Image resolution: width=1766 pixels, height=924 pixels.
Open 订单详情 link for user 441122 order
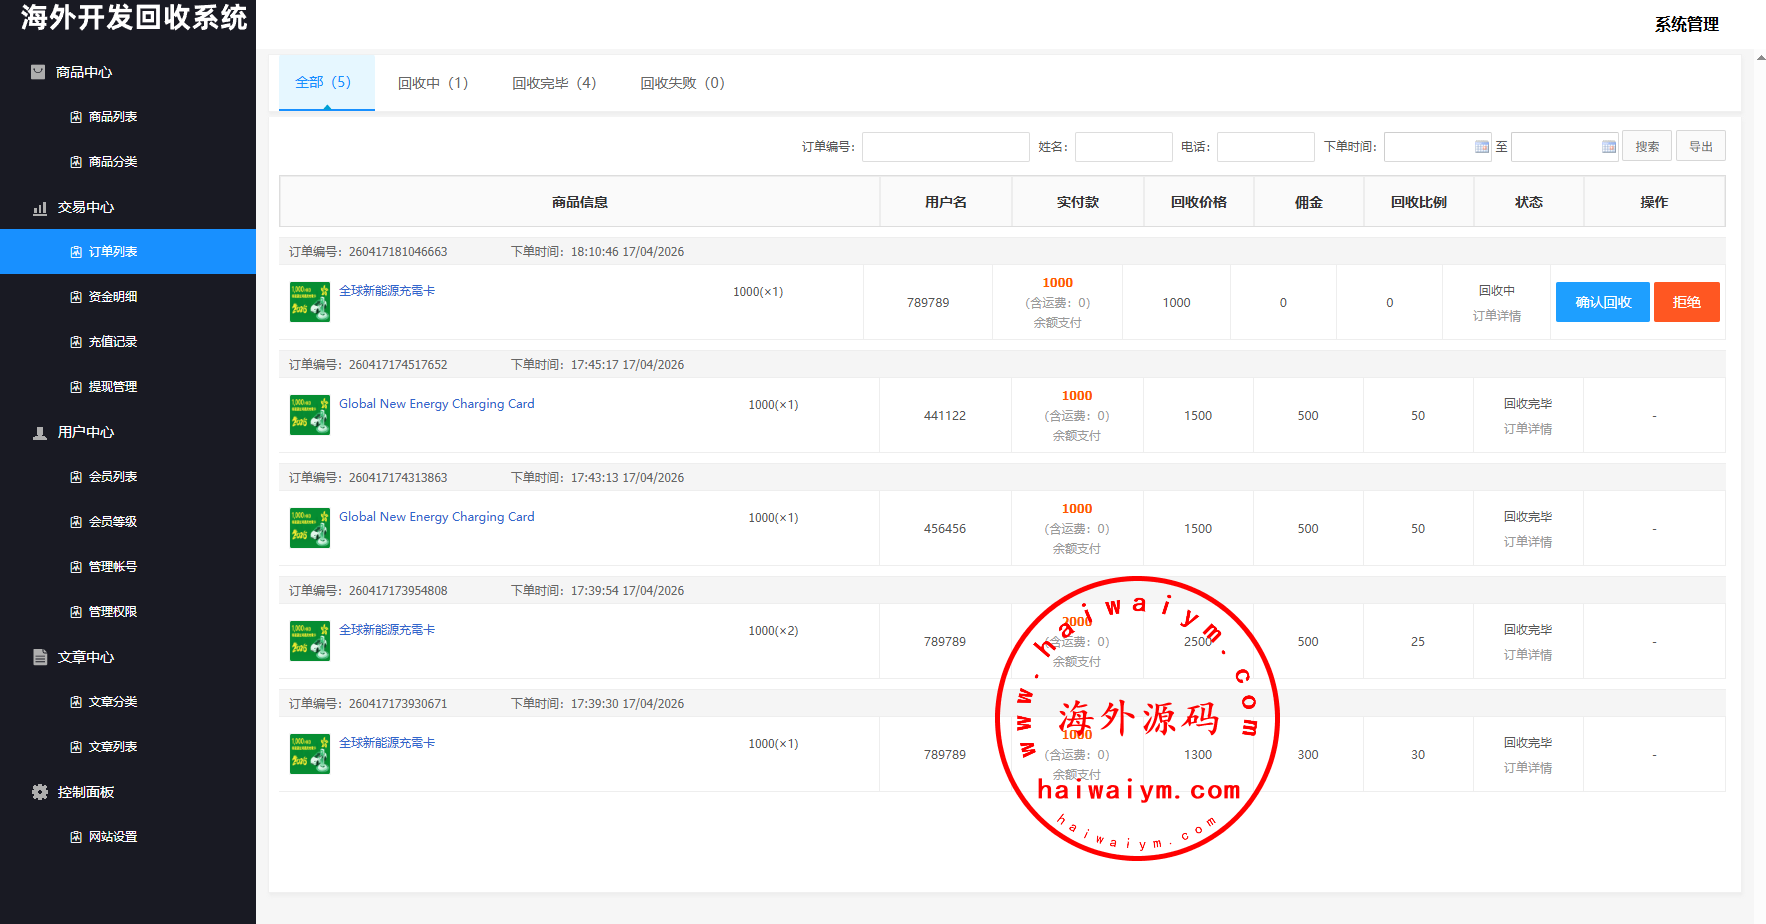[x=1527, y=429]
